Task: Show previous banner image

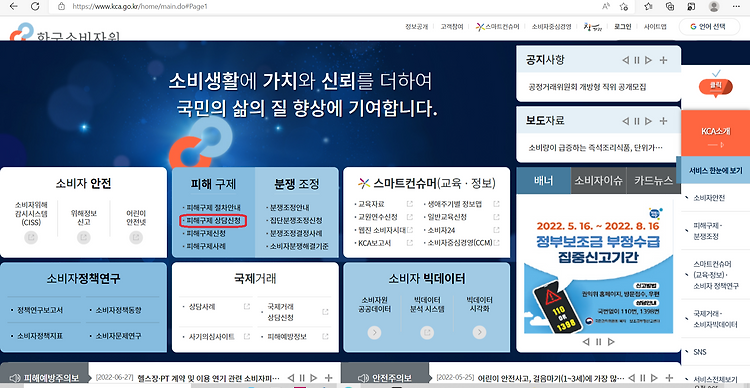Action: pos(585,342)
